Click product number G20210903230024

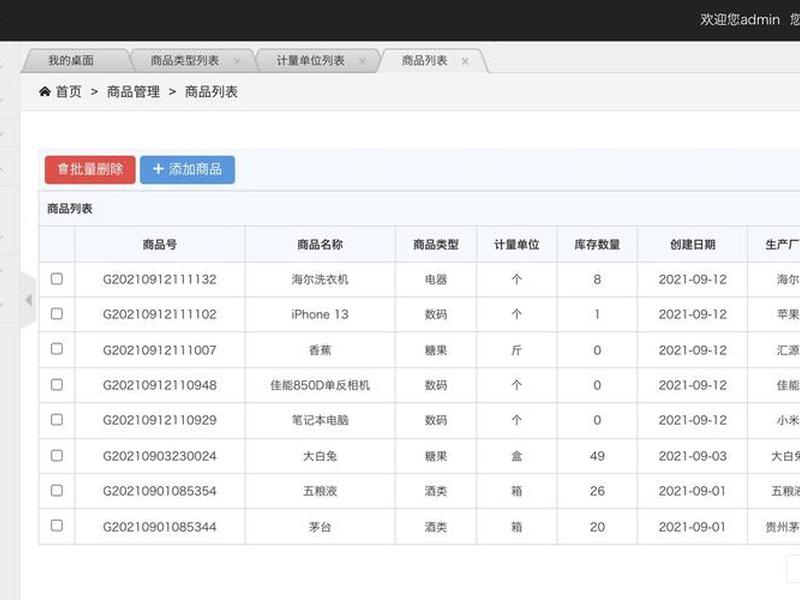click(160, 456)
